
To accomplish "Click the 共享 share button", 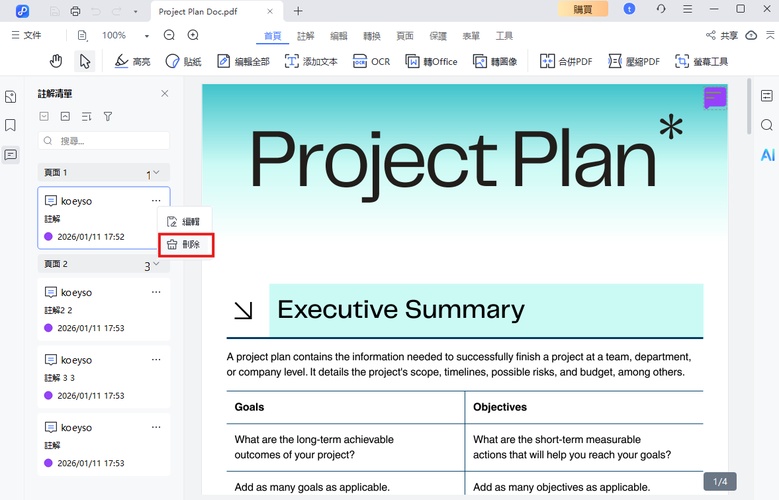I will [723, 35].
